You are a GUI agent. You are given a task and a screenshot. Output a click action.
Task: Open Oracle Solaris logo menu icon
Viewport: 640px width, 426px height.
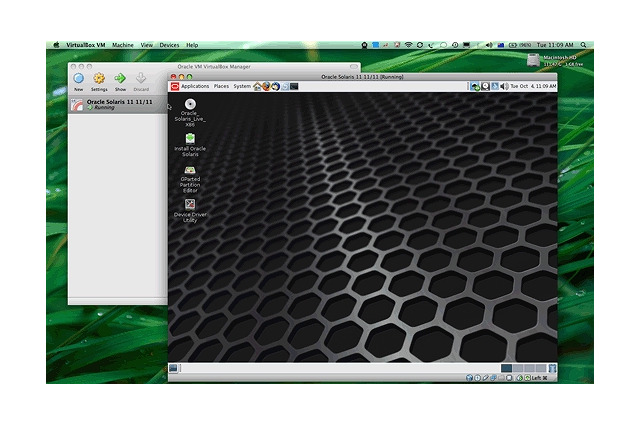175,87
